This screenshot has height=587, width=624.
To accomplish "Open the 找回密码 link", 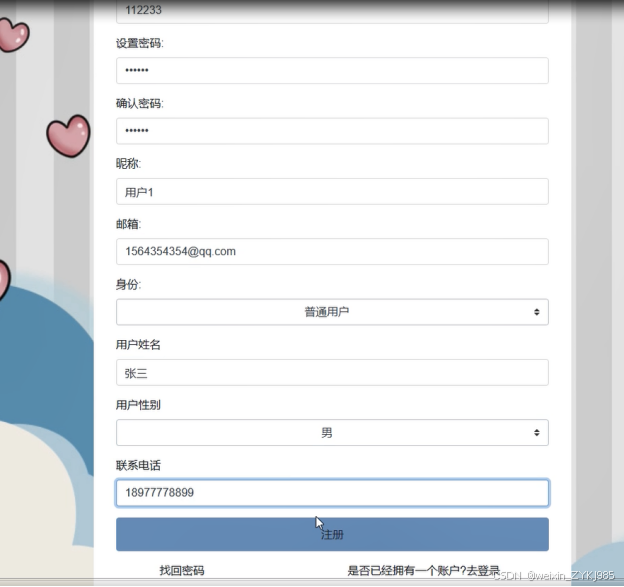I will coord(182,571).
